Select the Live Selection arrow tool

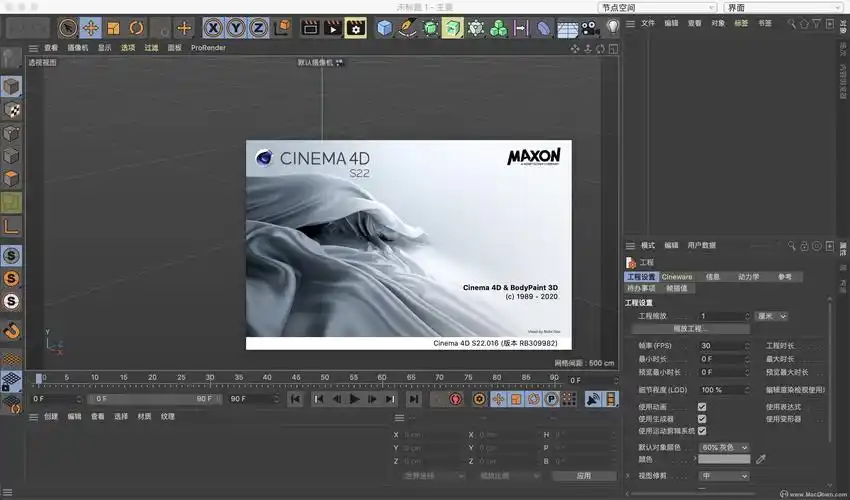[x=68, y=28]
